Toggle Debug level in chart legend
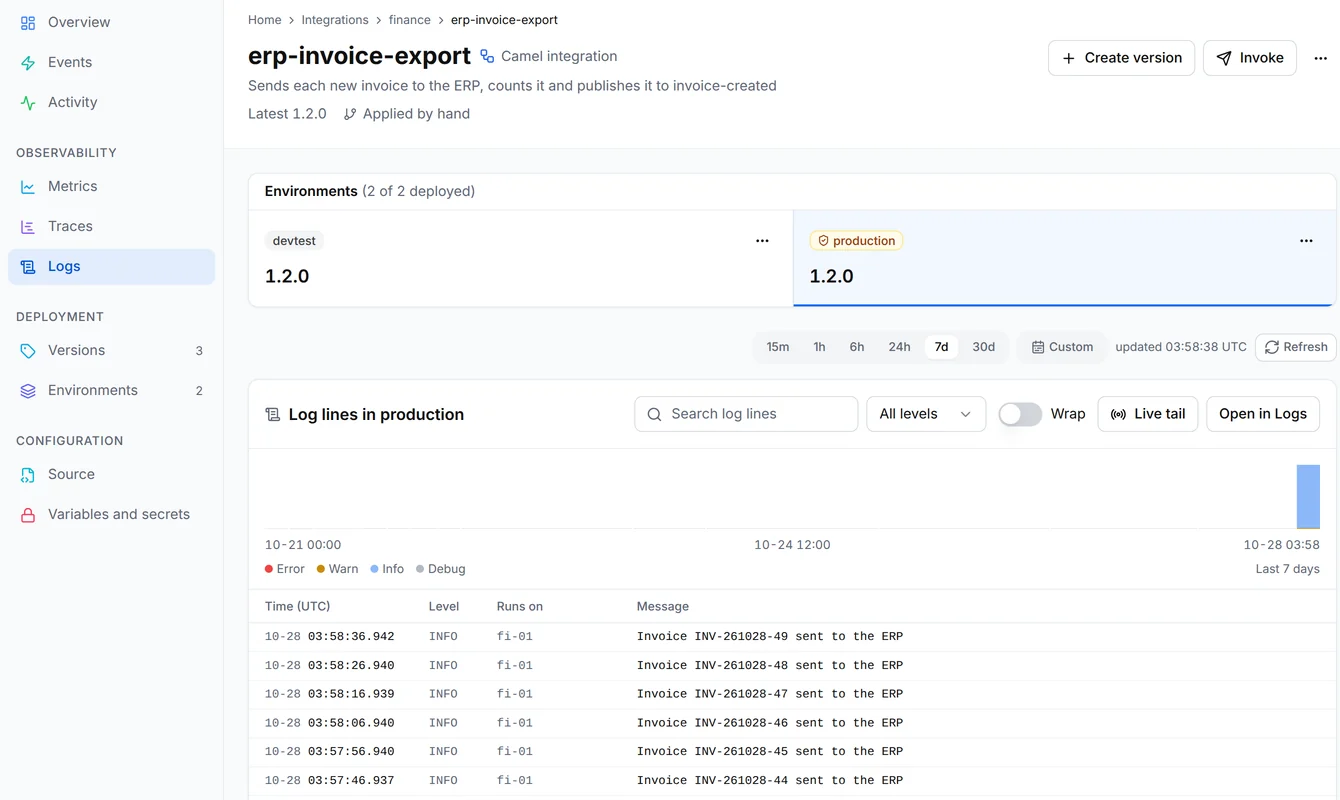1340x800 pixels. click(441, 569)
